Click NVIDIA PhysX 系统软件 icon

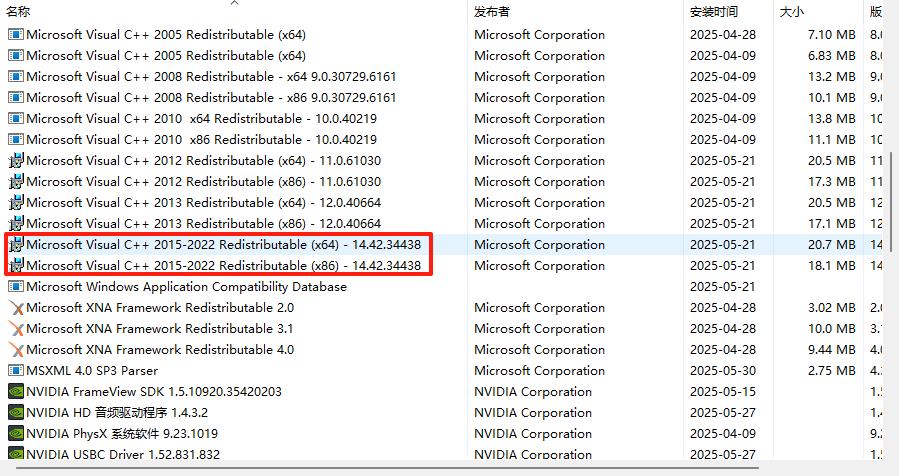click(x=16, y=434)
